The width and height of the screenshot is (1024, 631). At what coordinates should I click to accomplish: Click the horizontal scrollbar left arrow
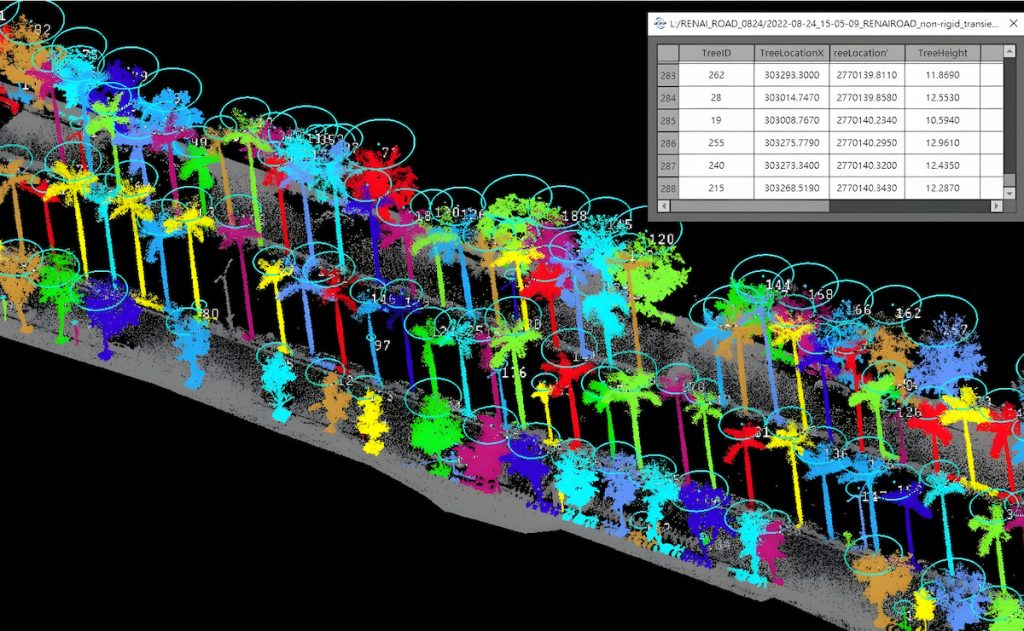(x=662, y=206)
